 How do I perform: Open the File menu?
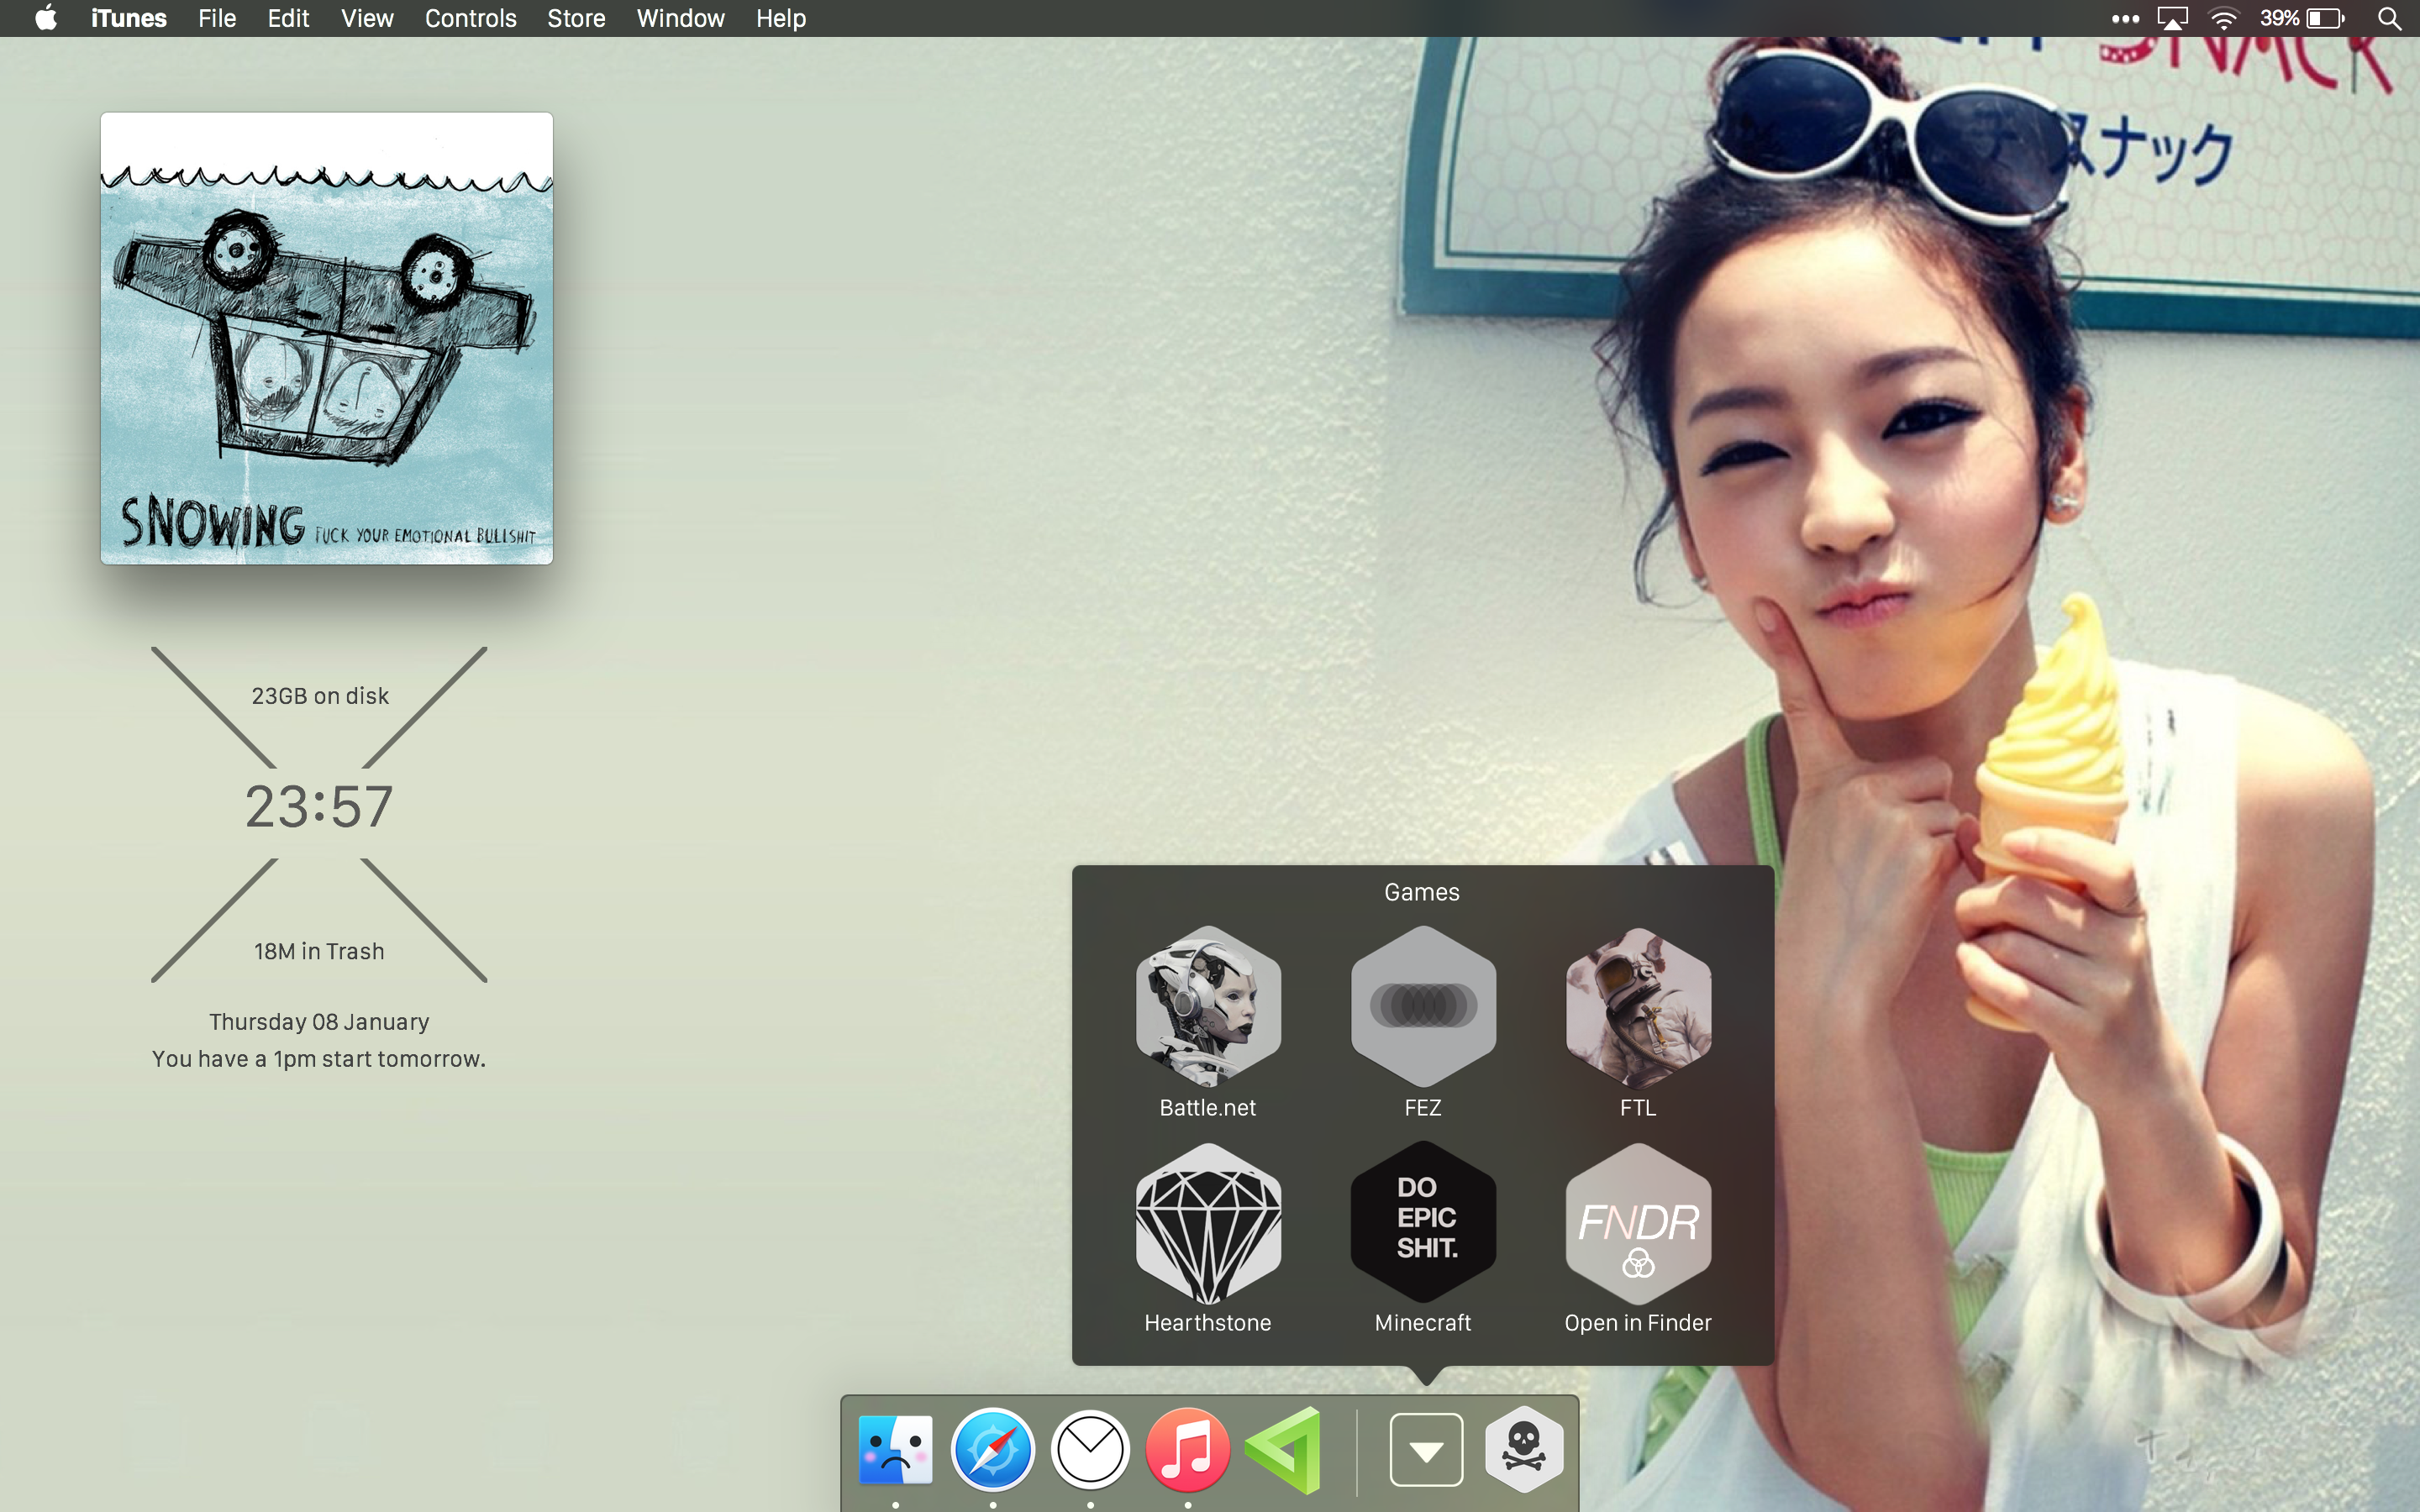[217, 18]
